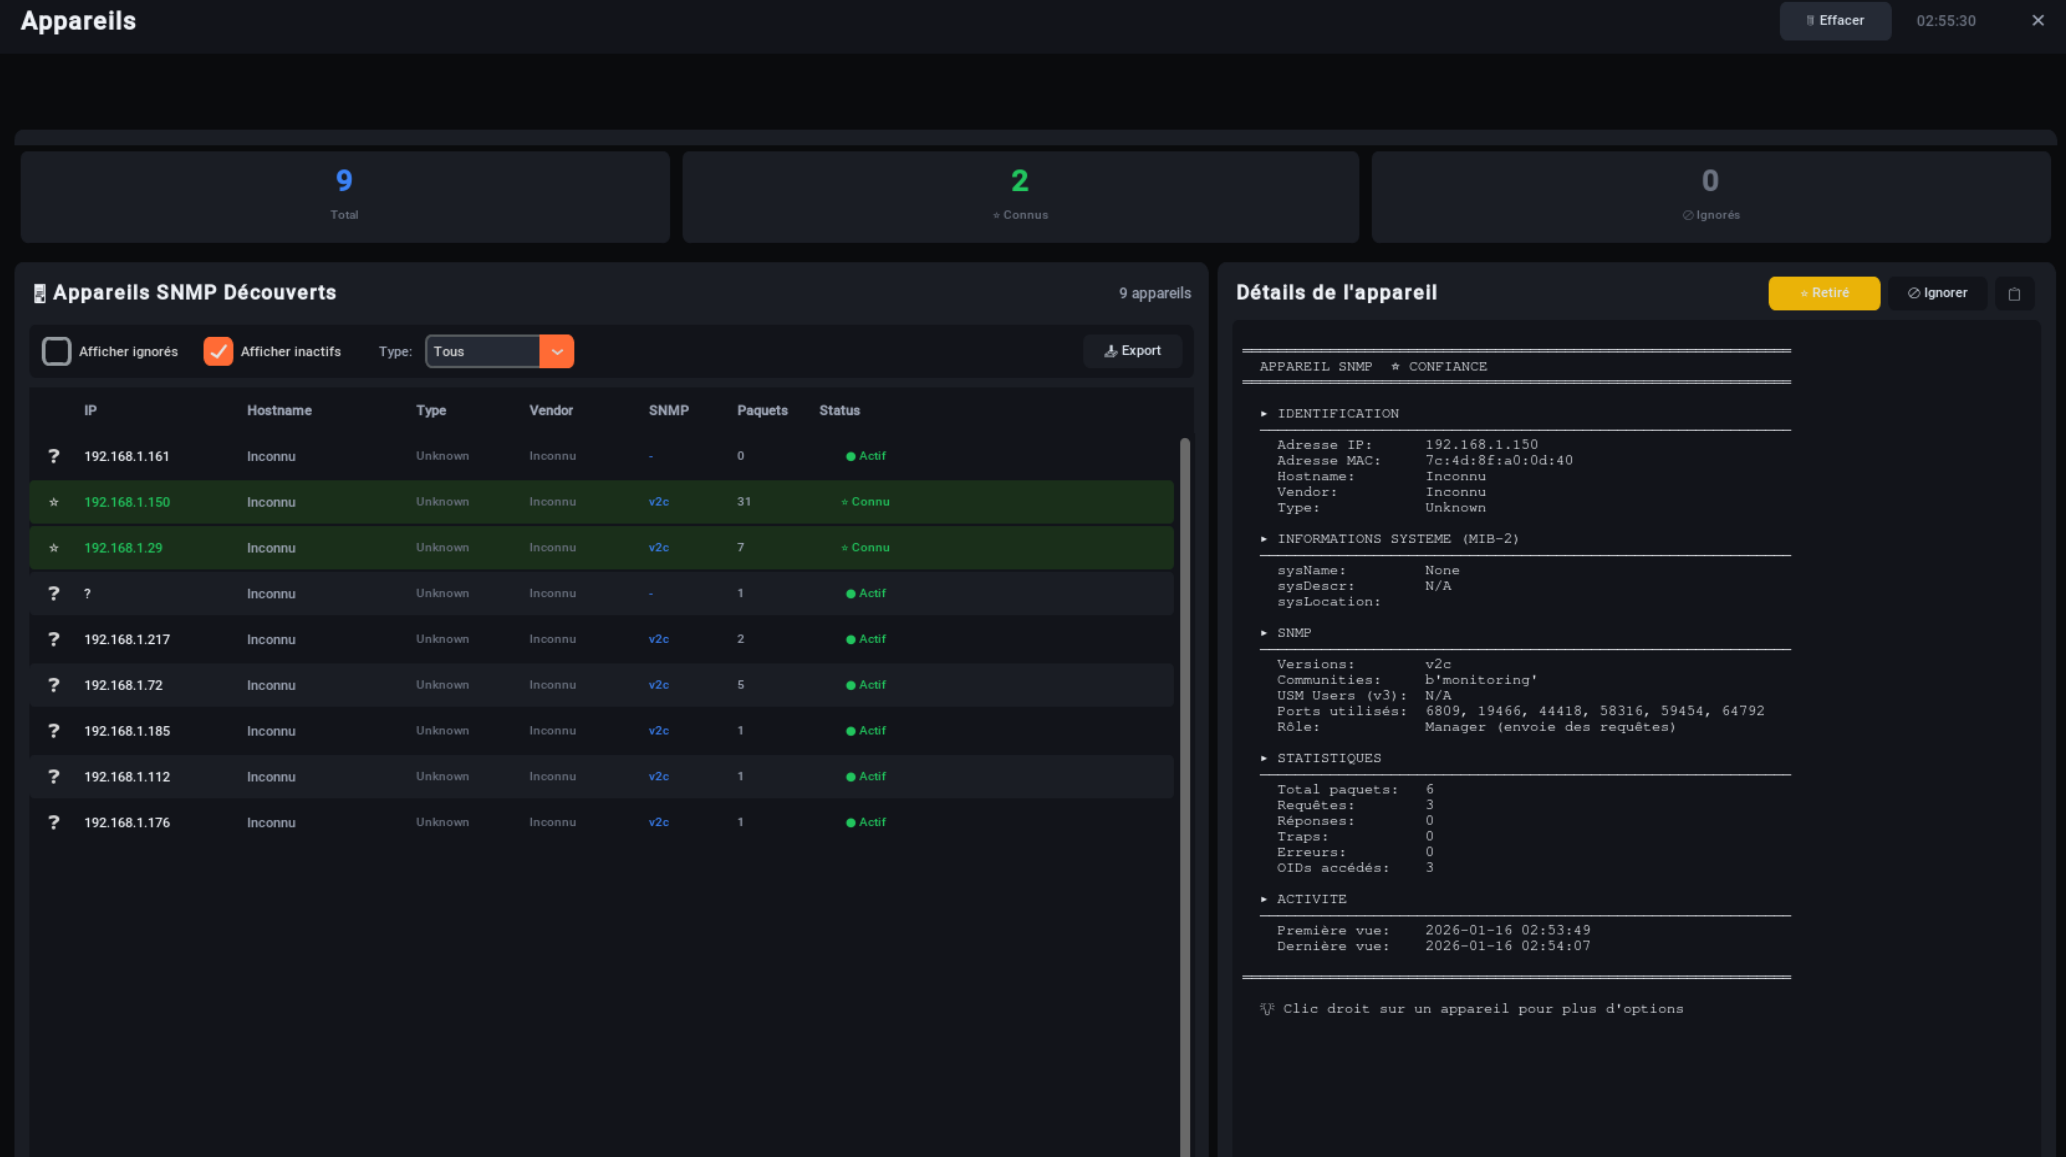Toggle the yellow Retiré status button
The width and height of the screenshot is (2066, 1157).
(x=1823, y=293)
